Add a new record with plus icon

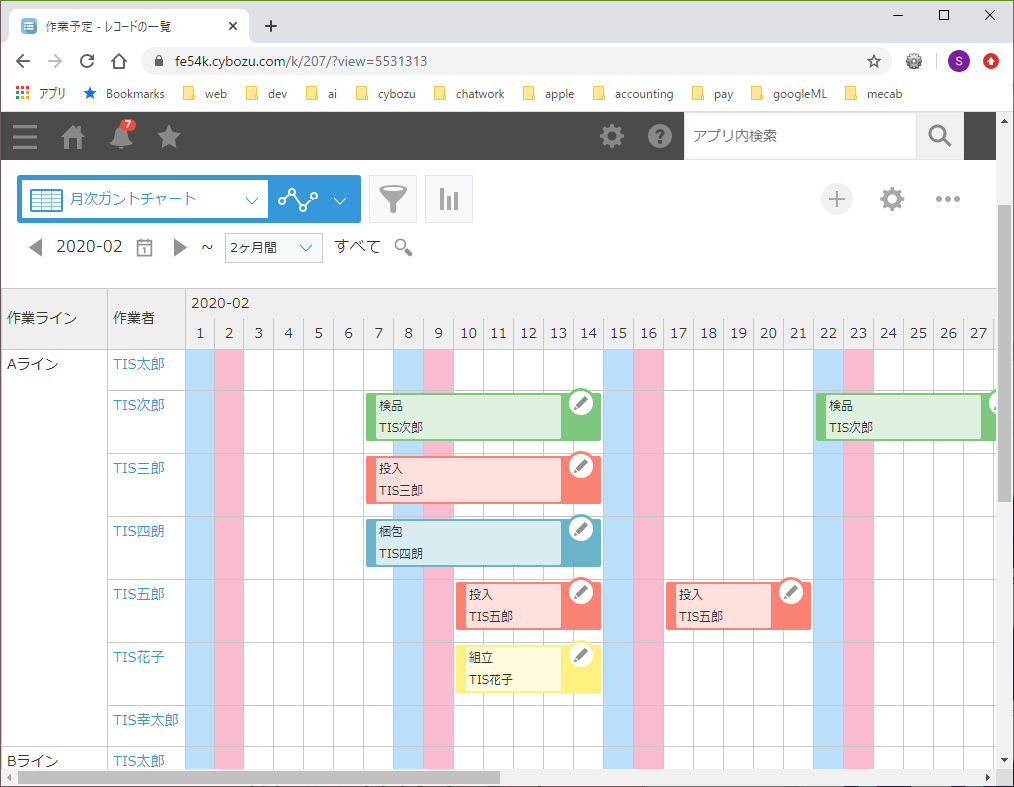[837, 199]
